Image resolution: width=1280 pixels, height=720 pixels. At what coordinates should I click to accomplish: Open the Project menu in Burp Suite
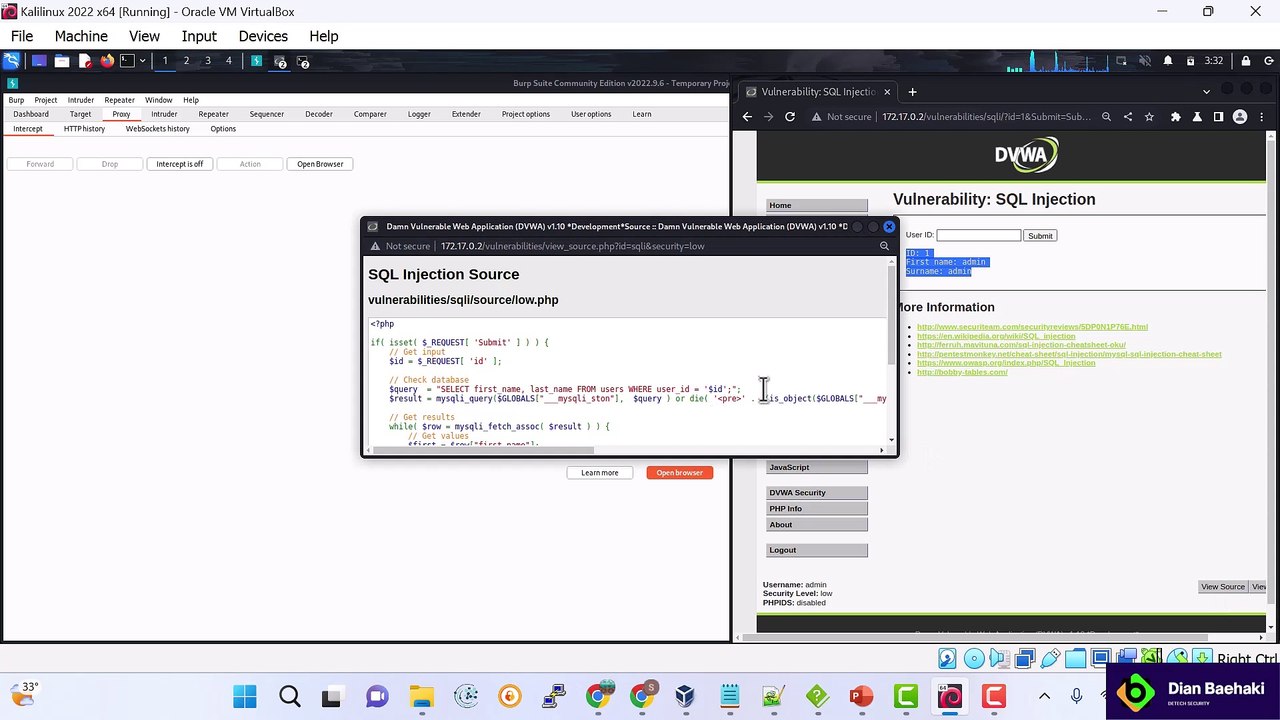(46, 100)
